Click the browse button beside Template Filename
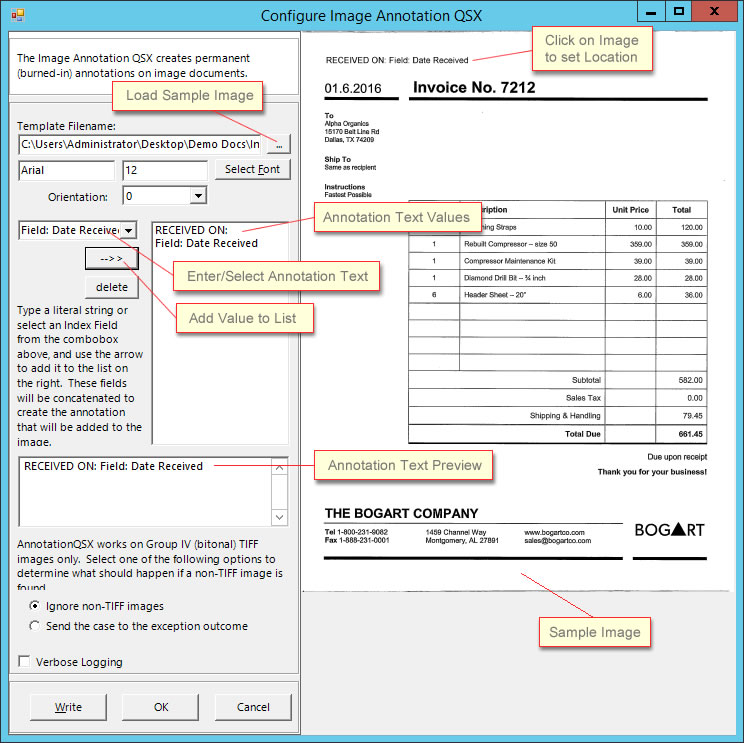Viewport: 744px width, 743px height. (279, 144)
